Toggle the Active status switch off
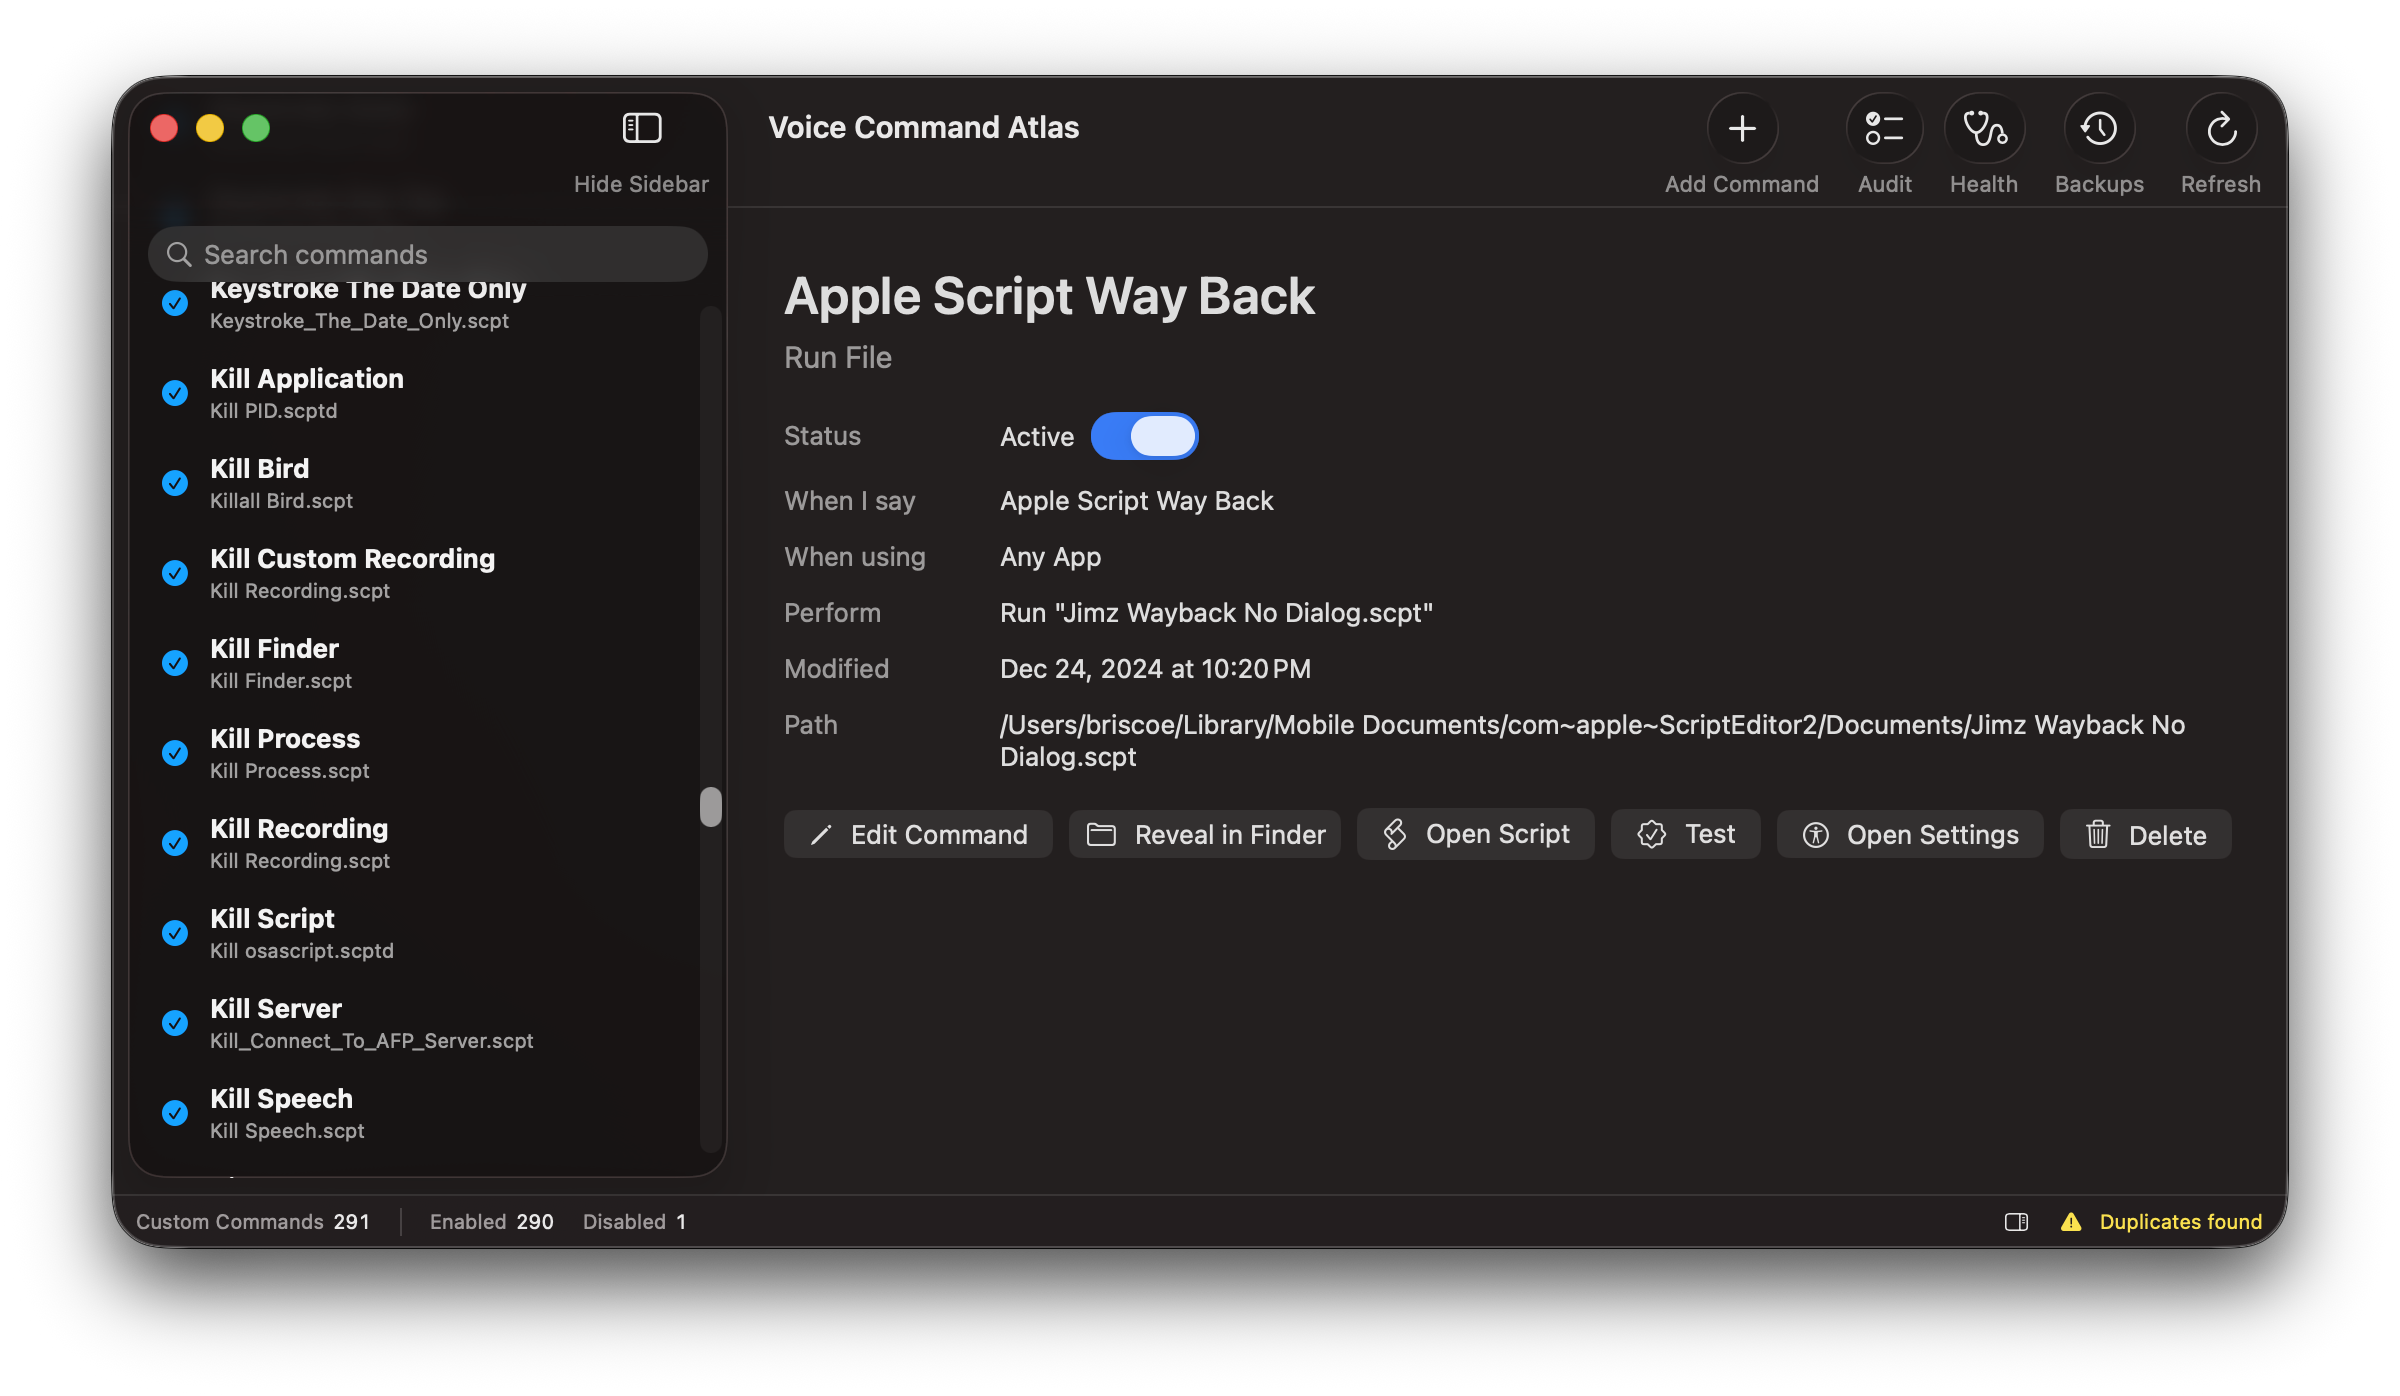This screenshot has height=1396, width=2400. coord(1144,436)
